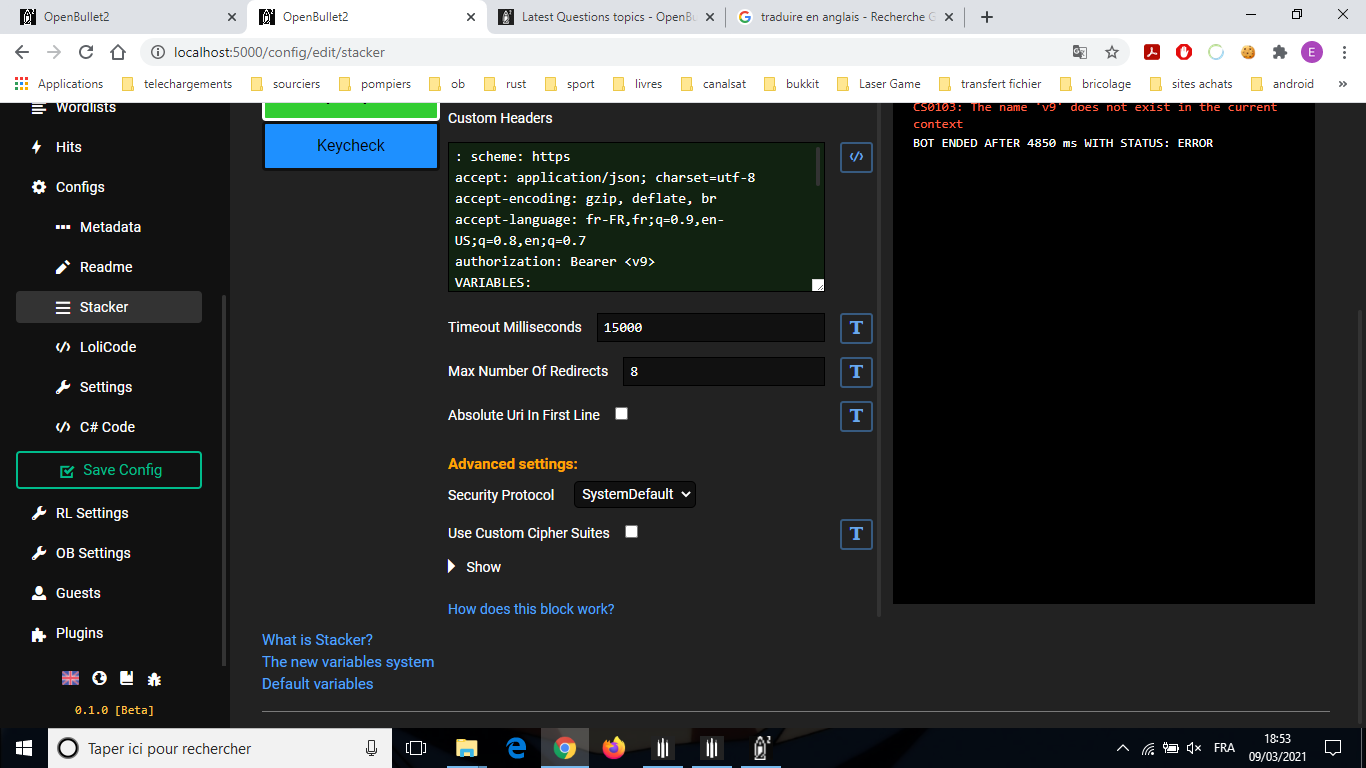Reload the page with the refresh icon
Image resolution: width=1366 pixels, height=768 pixels.
pos(86,52)
